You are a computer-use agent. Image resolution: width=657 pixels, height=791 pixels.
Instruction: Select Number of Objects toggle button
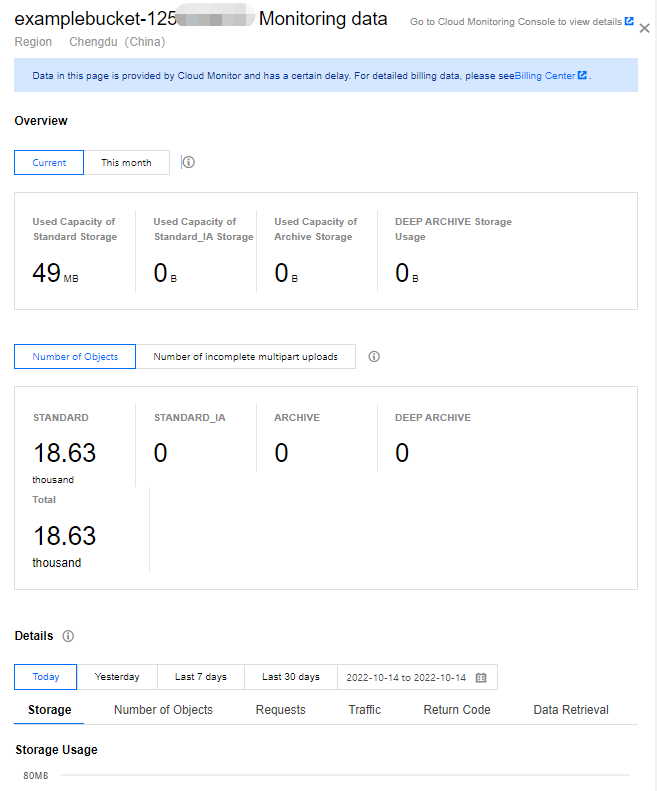coord(75,356)
